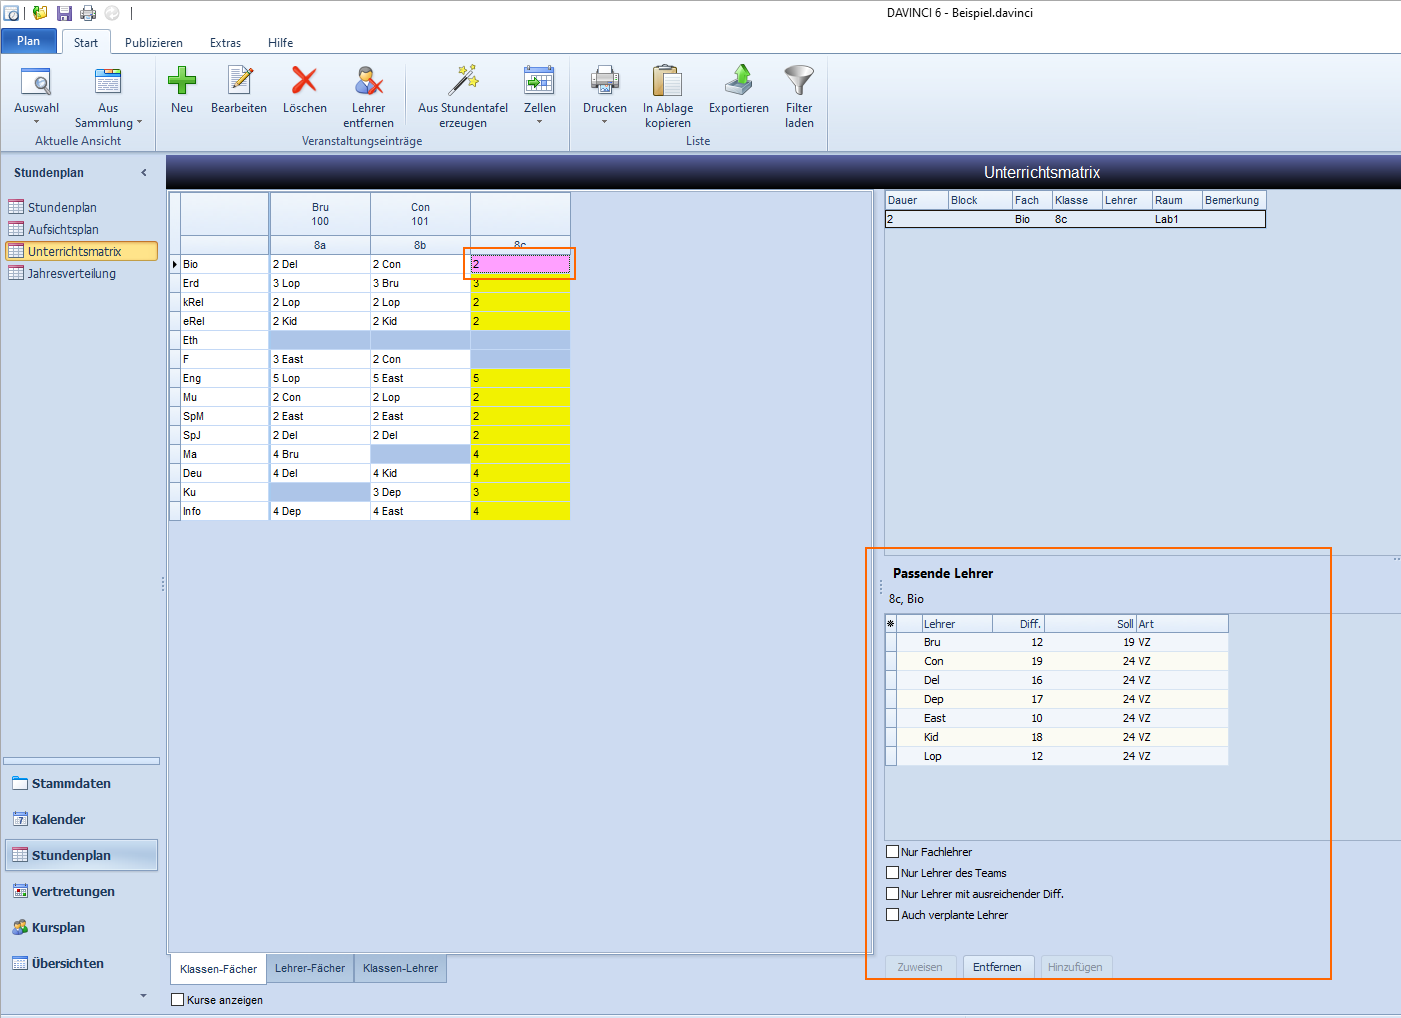Click the Bearbeiten edit icon
The width and height of the screenshot is (1401, 1018).
coord(239,80)
